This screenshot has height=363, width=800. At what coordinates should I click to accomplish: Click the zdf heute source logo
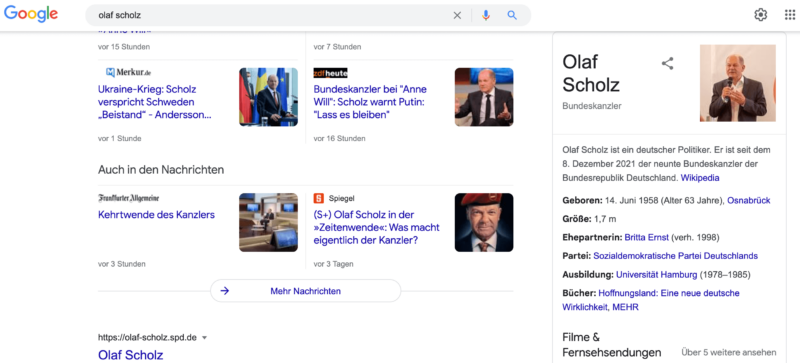331,73
